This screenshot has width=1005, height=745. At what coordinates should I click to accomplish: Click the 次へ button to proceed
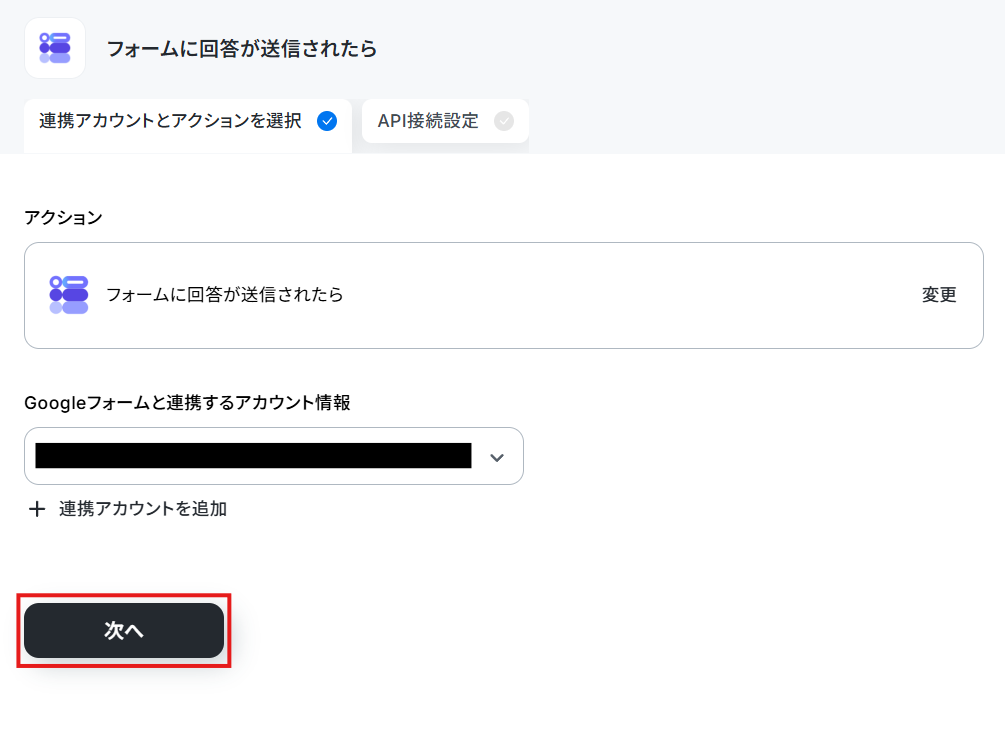coord(124,630)
